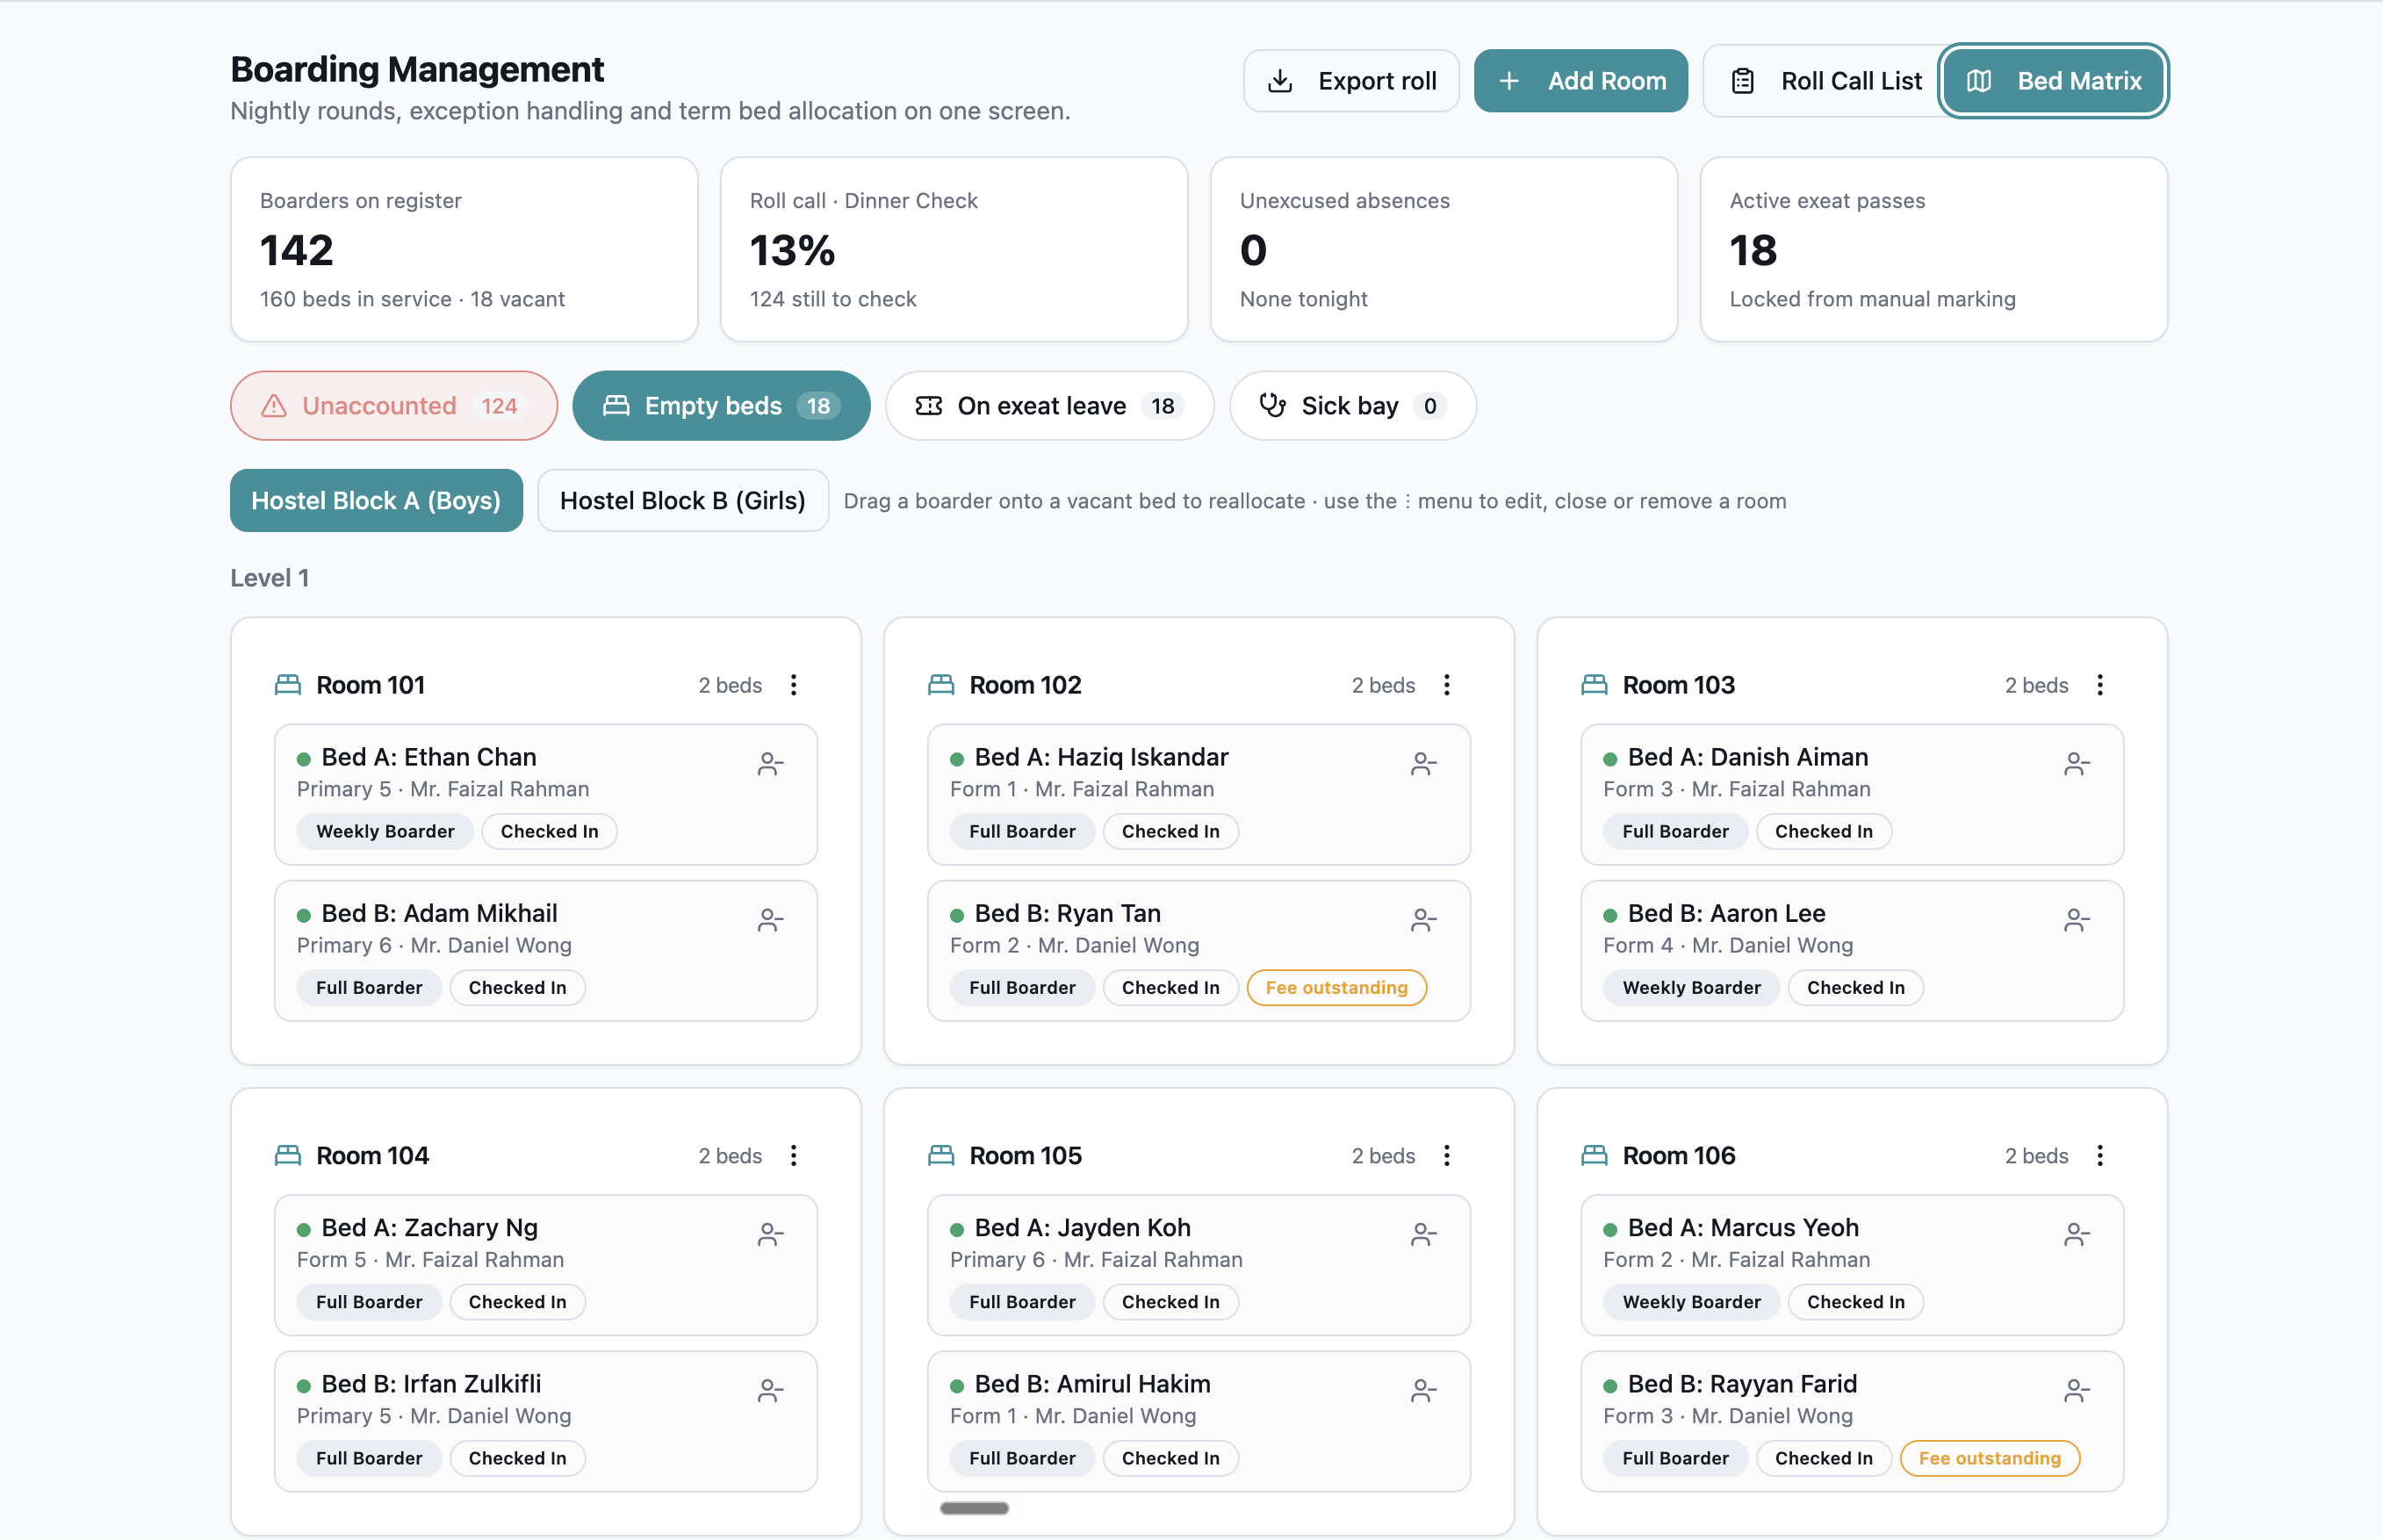Click the remove-boarder icon for Aaron Lee
This screenshot has height=1540, width=2383.
[x=2076, y=920]
